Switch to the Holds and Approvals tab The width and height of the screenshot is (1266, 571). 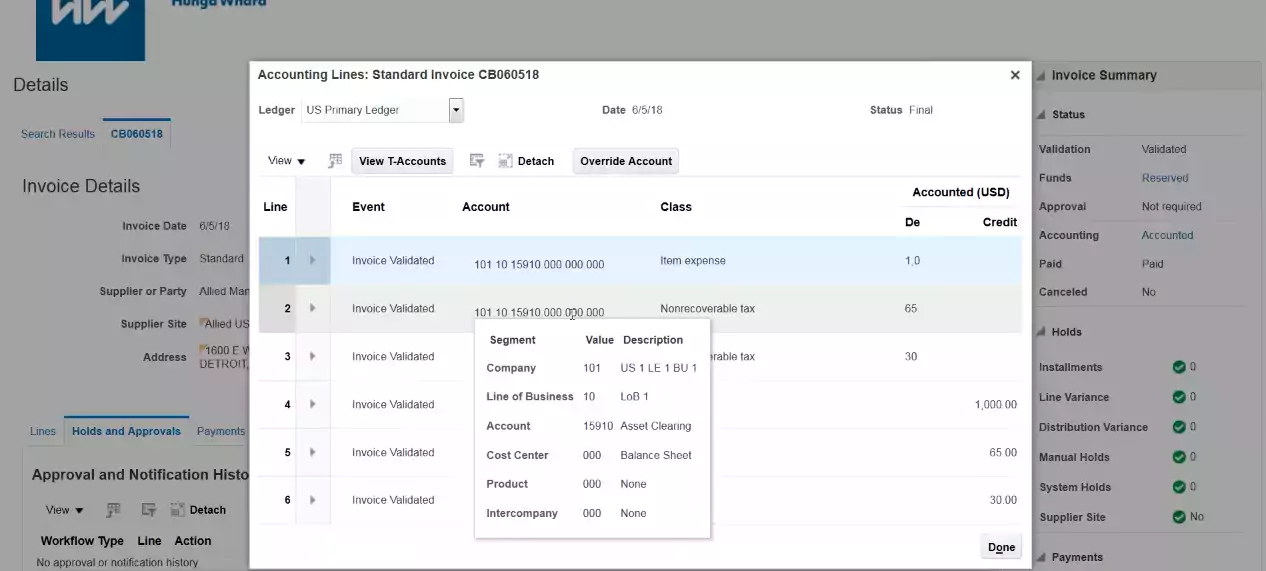126,431
